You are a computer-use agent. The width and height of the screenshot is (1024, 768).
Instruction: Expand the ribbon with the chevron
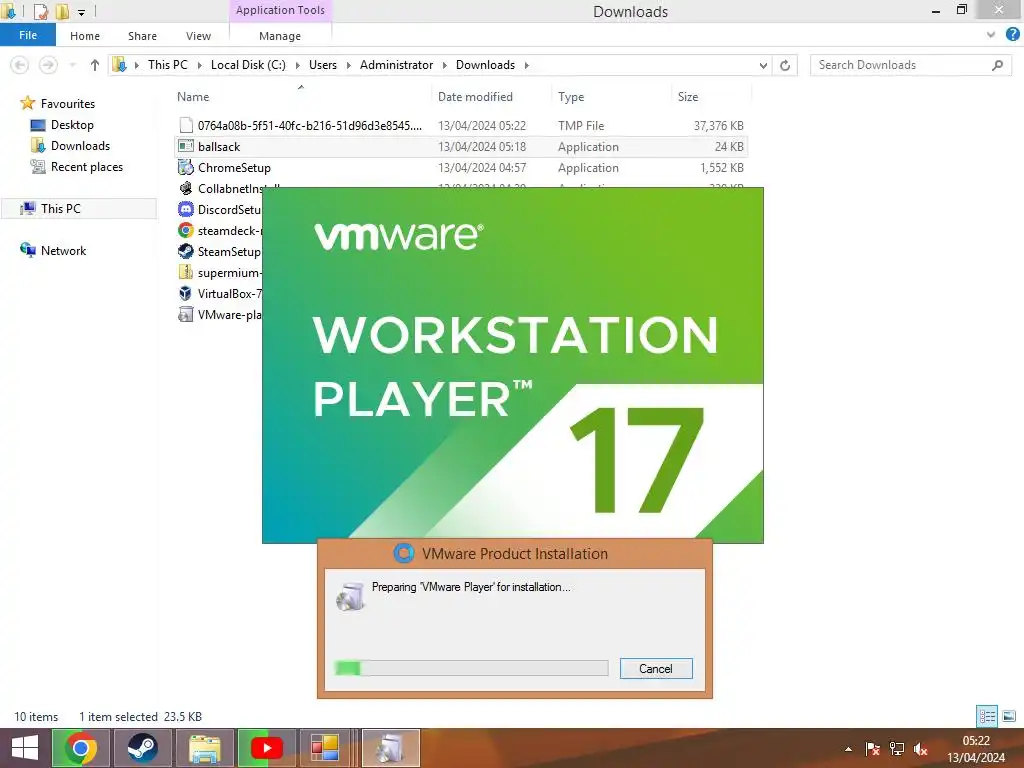[x=991, y=35]
